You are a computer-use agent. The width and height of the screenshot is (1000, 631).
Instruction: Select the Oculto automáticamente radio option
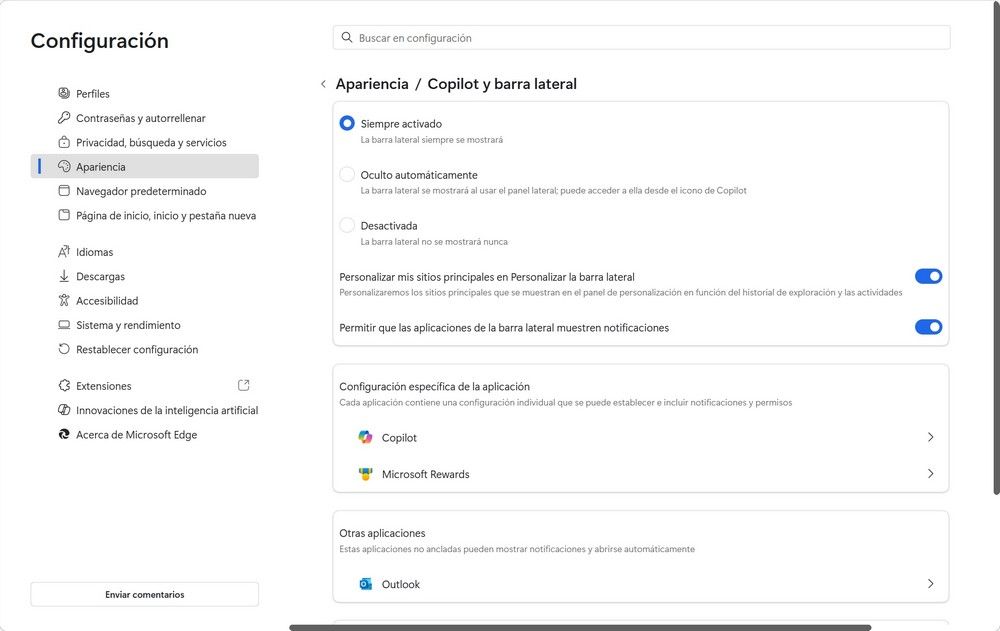(x=347, y=174)
